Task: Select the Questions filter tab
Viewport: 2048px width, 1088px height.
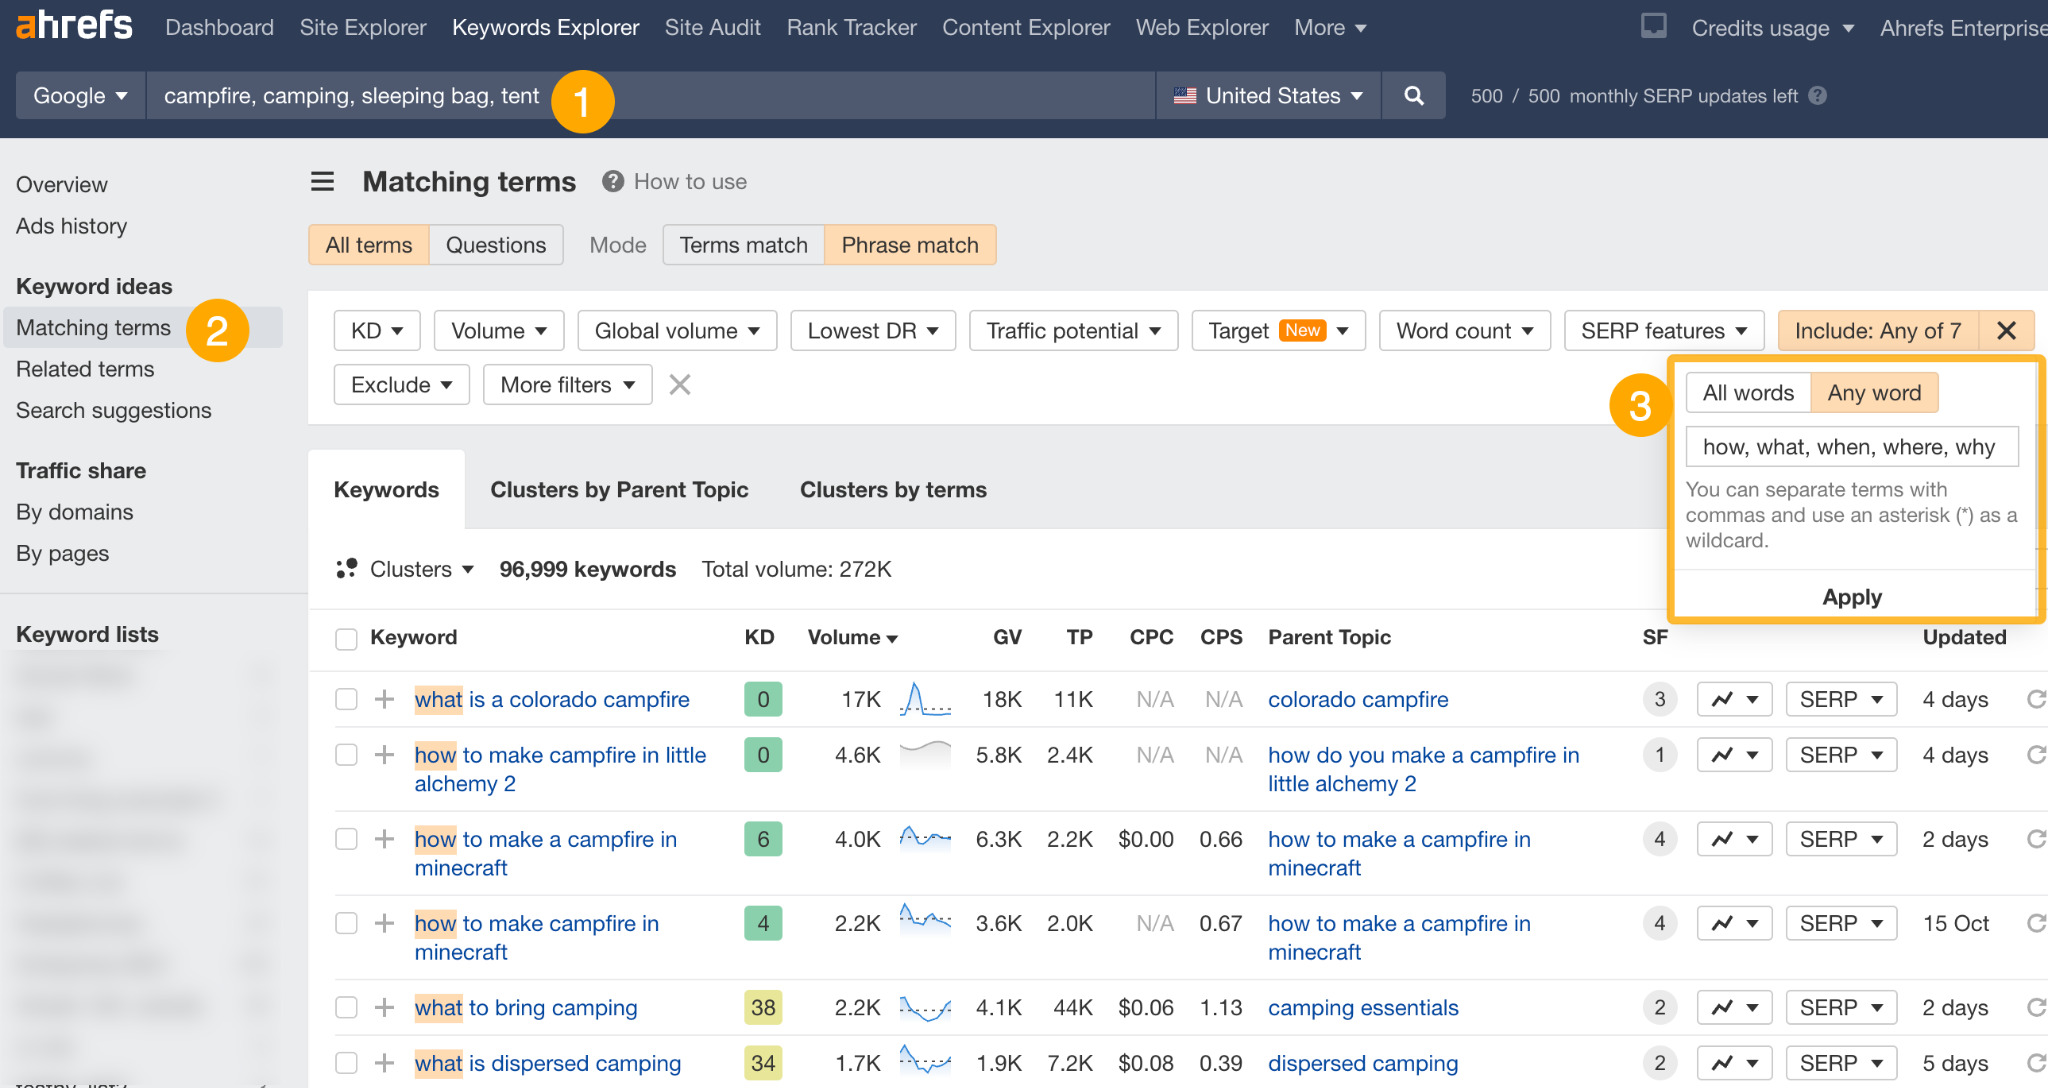Action: pos(497,244)
